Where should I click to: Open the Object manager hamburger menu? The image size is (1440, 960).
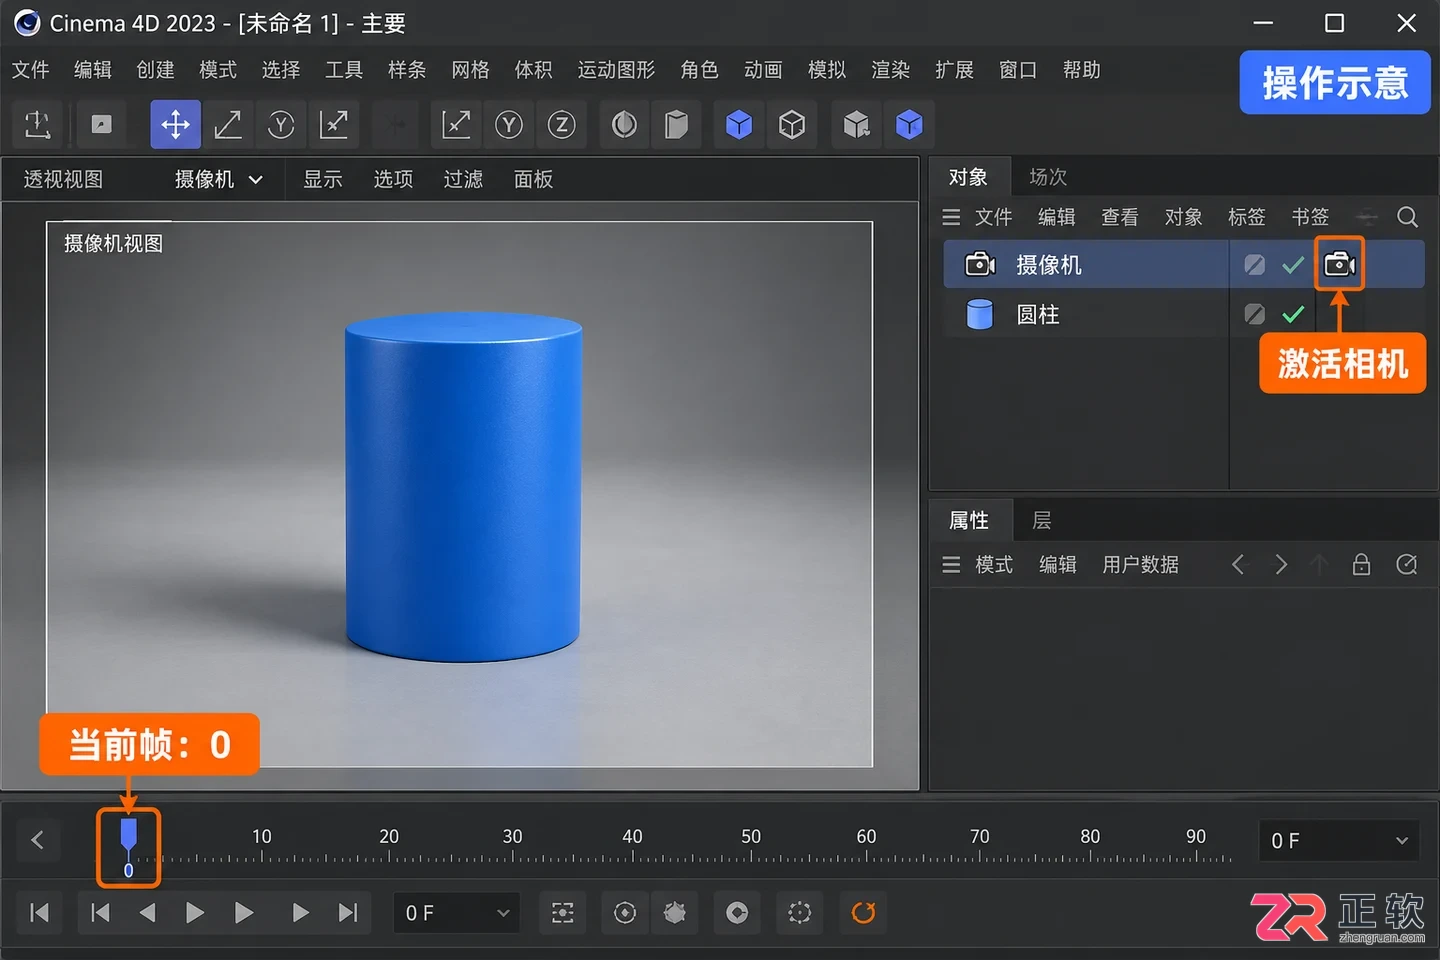pos(951,217)
